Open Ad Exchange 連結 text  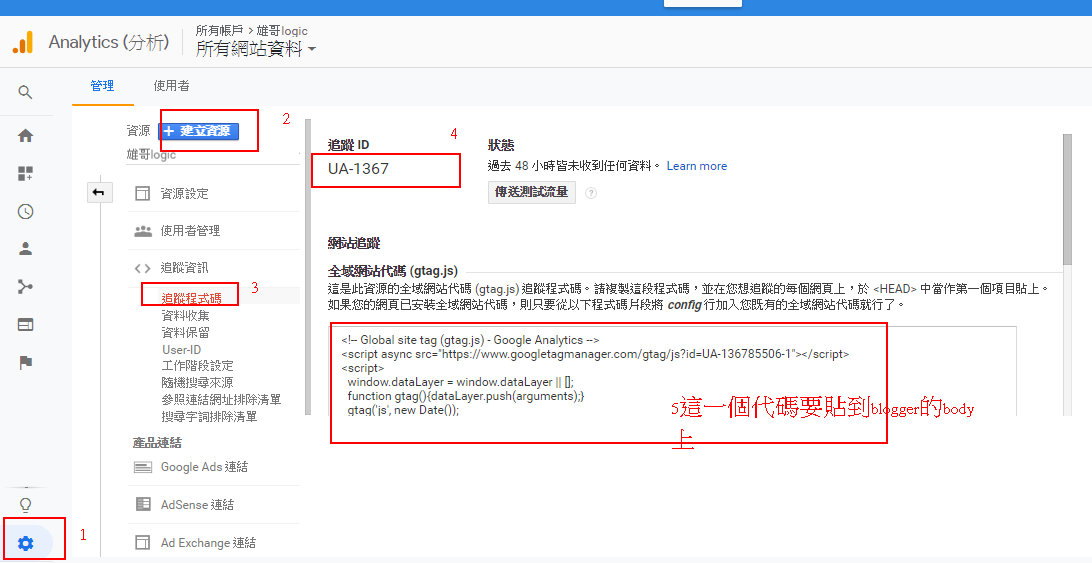[x=208, y=542]
